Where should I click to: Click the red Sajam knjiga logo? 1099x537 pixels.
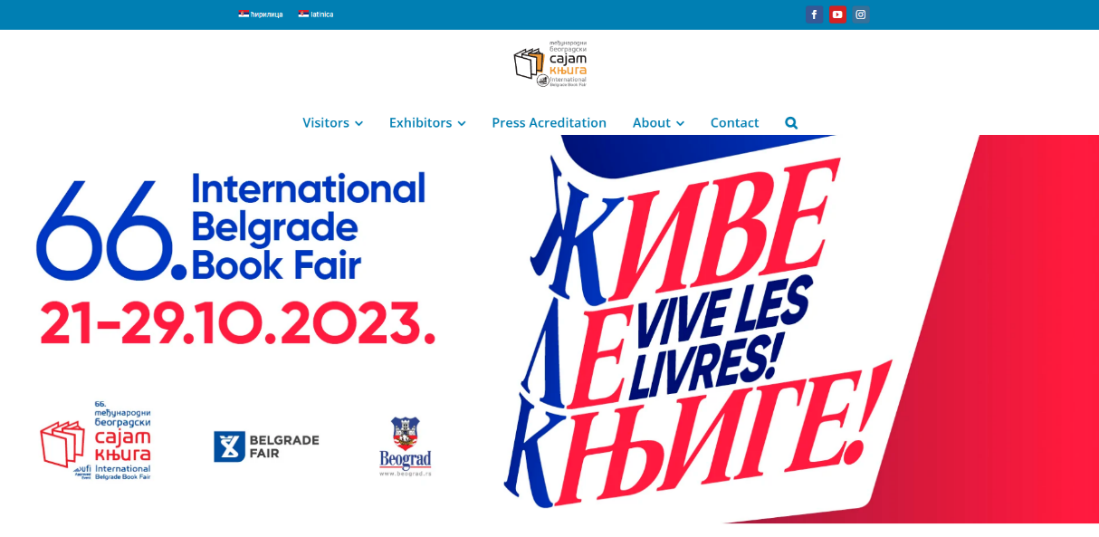95,441
